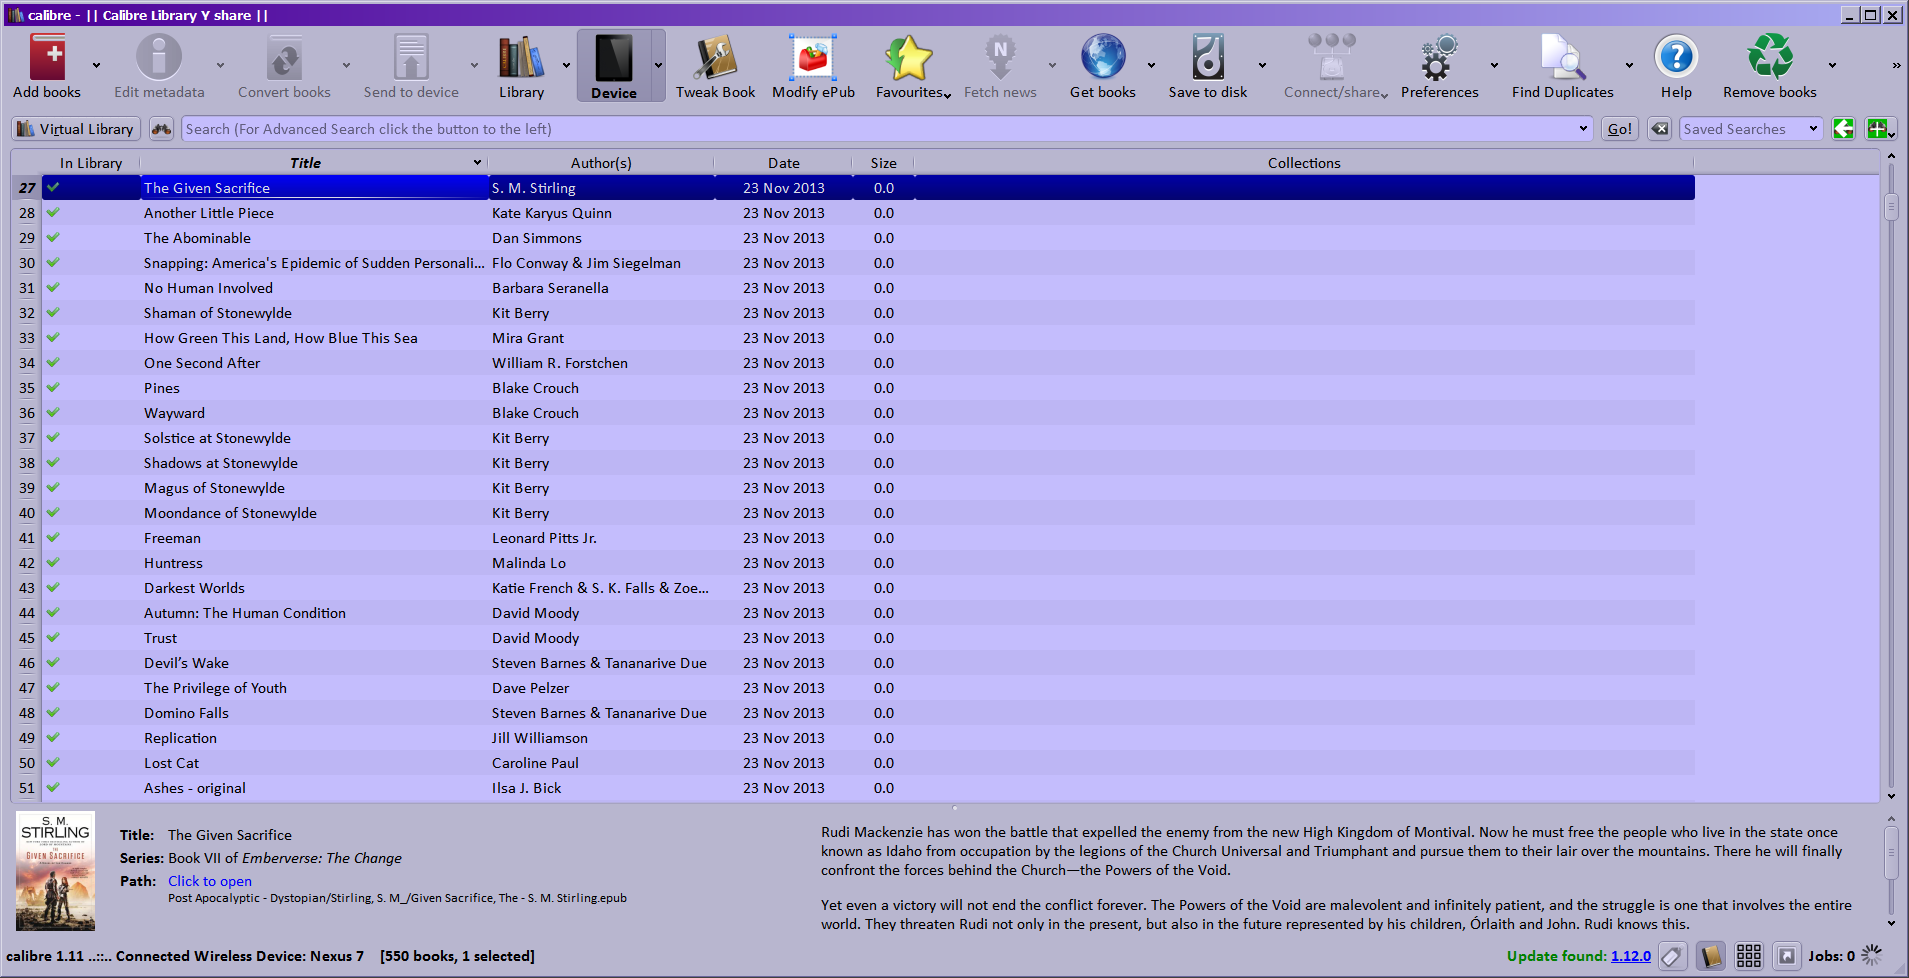Toggle the Tag Browser panel in status bar
The width and height of the screenshot is (1909, 978).
(1672, 957)
